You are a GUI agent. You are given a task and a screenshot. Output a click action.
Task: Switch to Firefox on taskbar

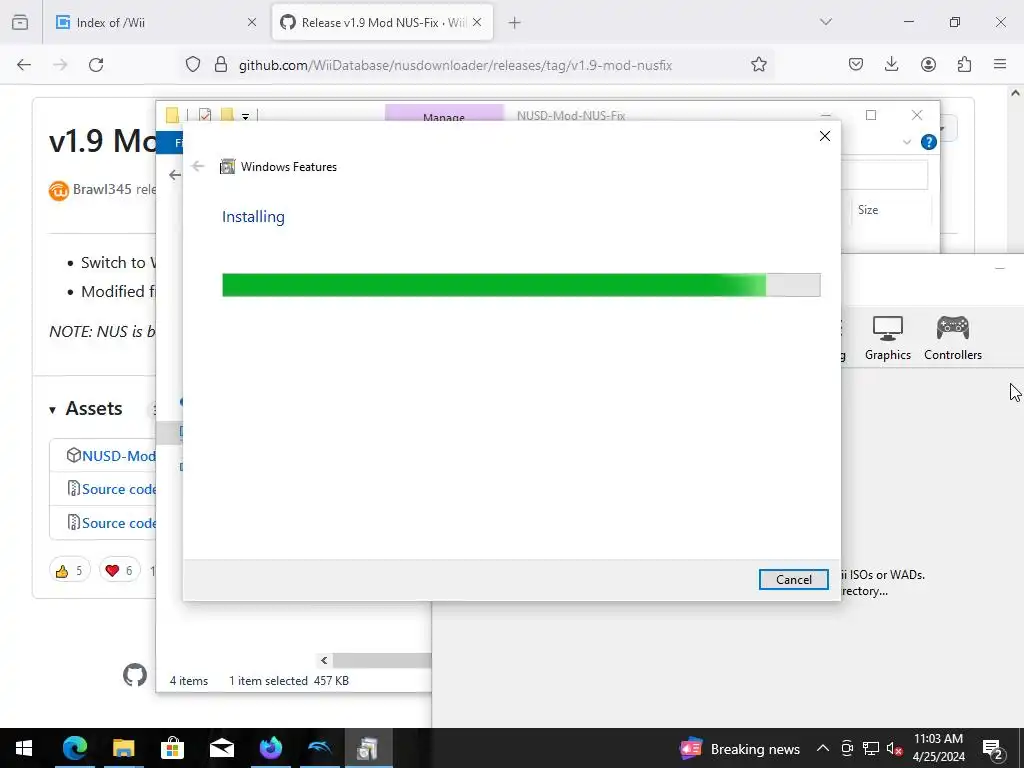tap(270, 748)
